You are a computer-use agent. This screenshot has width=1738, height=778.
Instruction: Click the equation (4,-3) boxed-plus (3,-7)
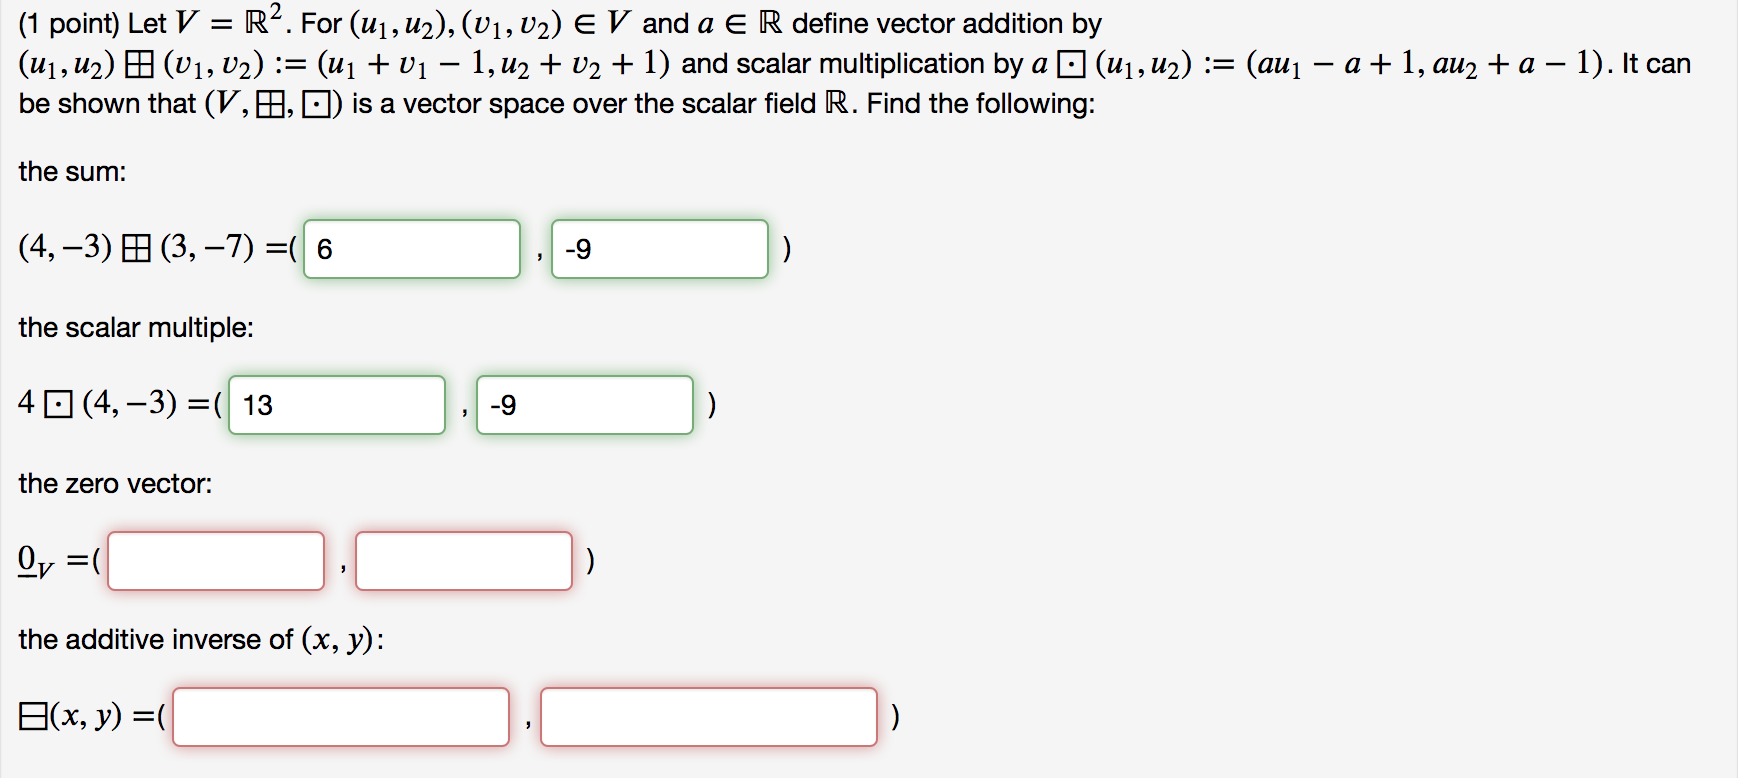pyautogui.click(x=135, y=248)
